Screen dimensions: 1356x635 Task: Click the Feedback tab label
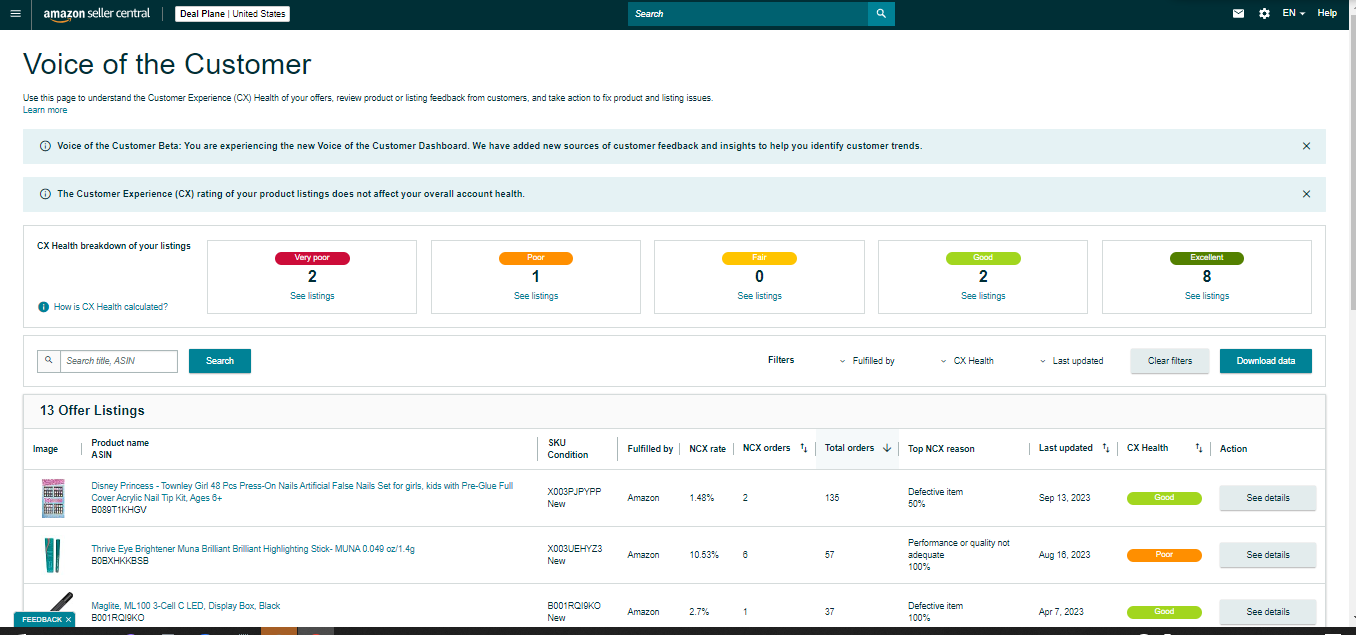(x=41, y=620)
